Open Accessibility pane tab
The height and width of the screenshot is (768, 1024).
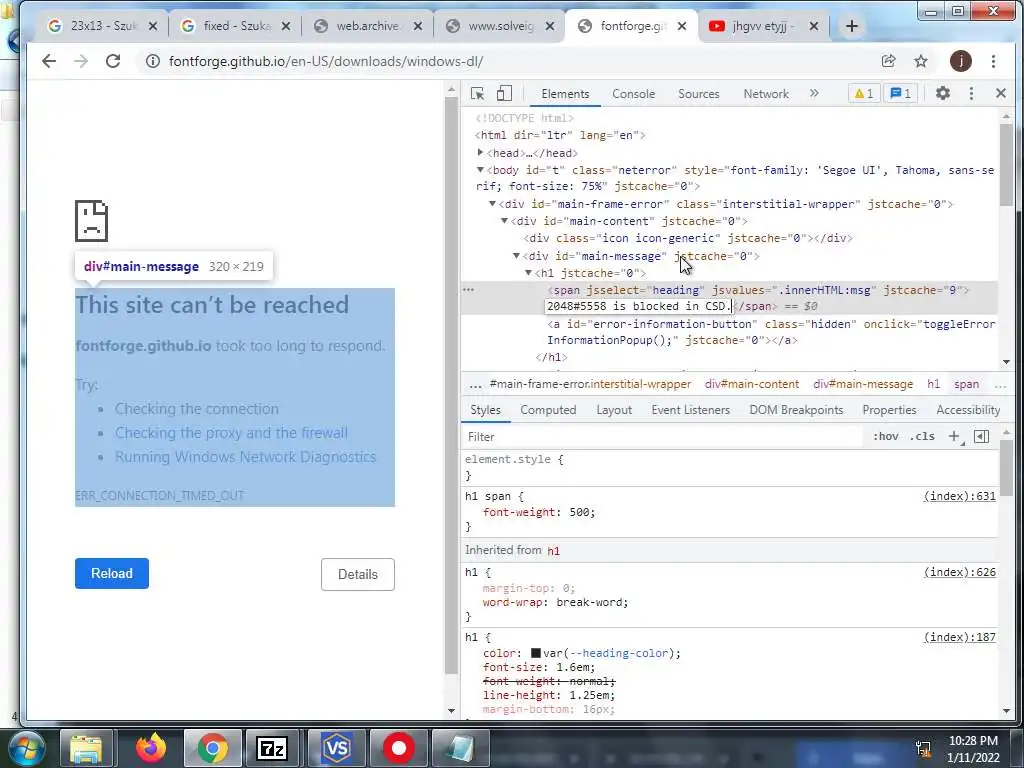pos(968,410)
